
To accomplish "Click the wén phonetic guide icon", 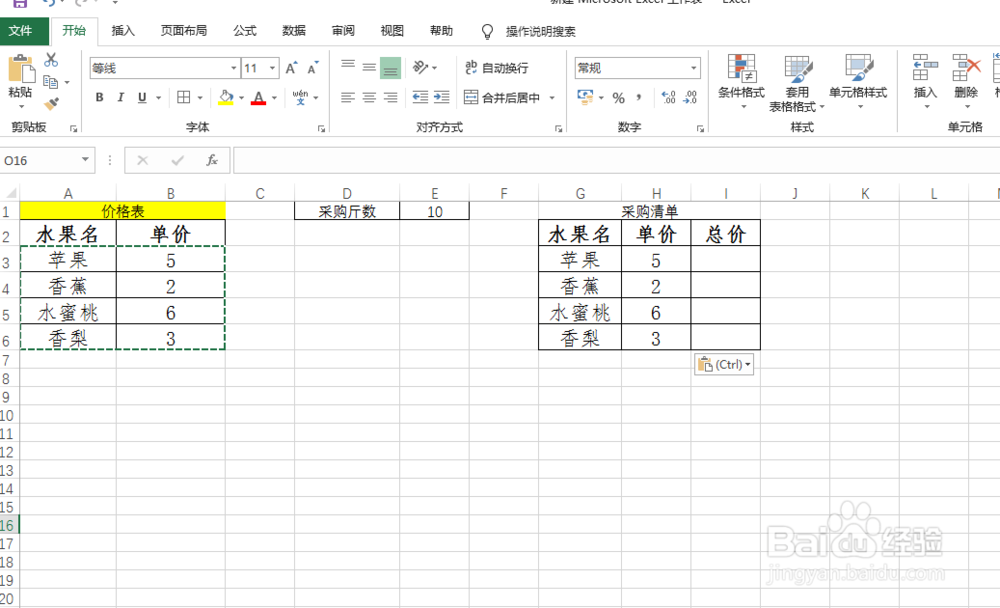I will point(300,98).
